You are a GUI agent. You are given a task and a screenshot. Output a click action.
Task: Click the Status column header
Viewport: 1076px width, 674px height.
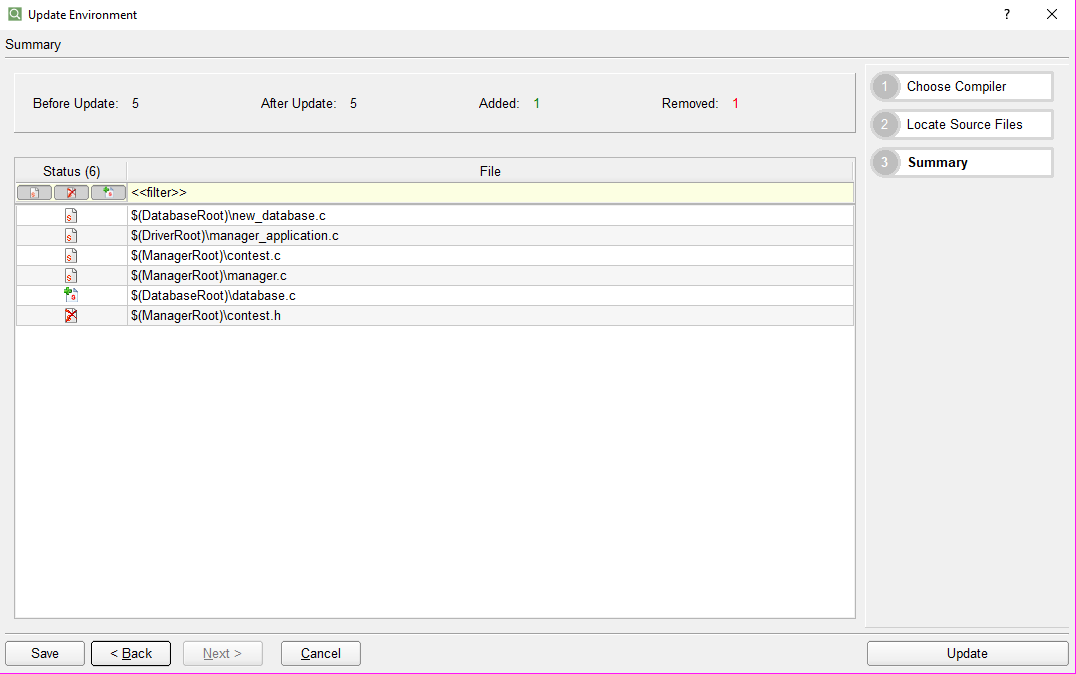tap(71, 171)
